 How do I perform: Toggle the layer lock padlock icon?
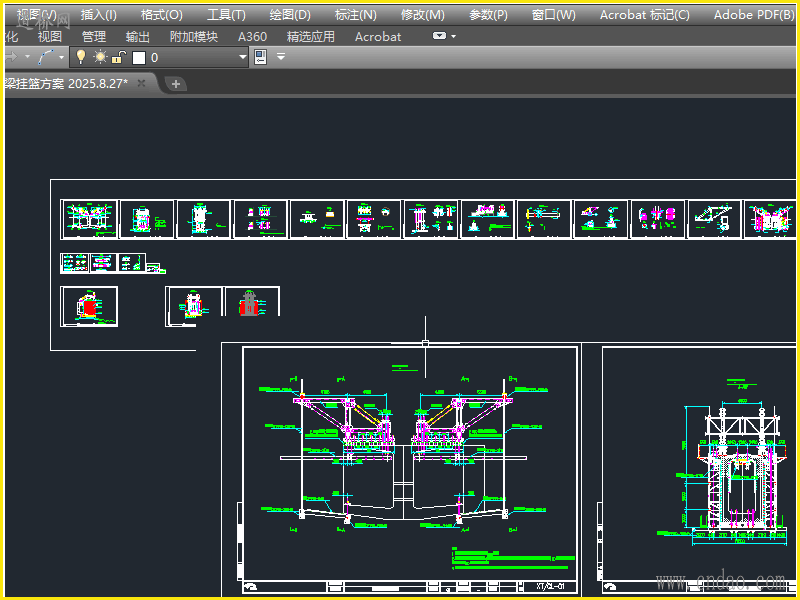pos(118,58)
